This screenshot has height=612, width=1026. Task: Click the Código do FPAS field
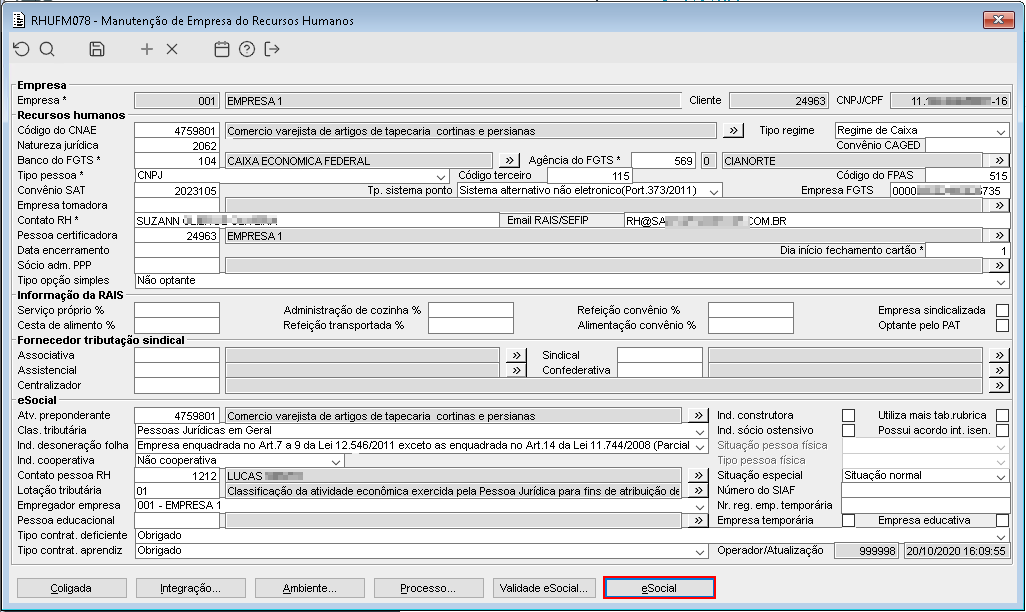pos(967,175)
